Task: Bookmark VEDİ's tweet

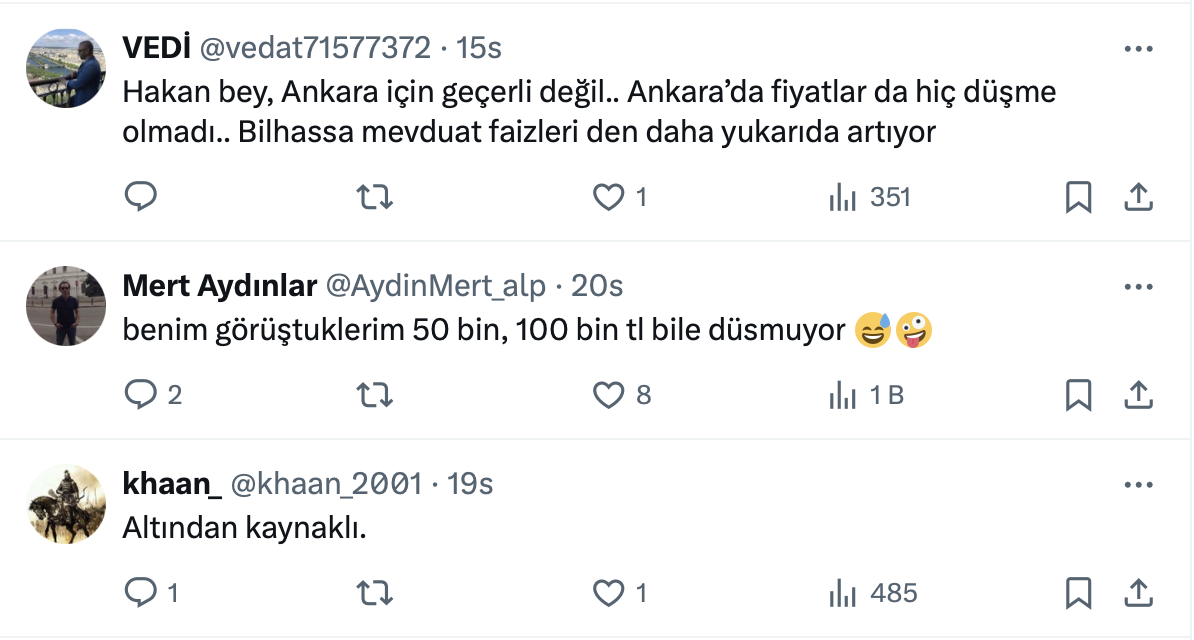Action: click(1078, 197)
